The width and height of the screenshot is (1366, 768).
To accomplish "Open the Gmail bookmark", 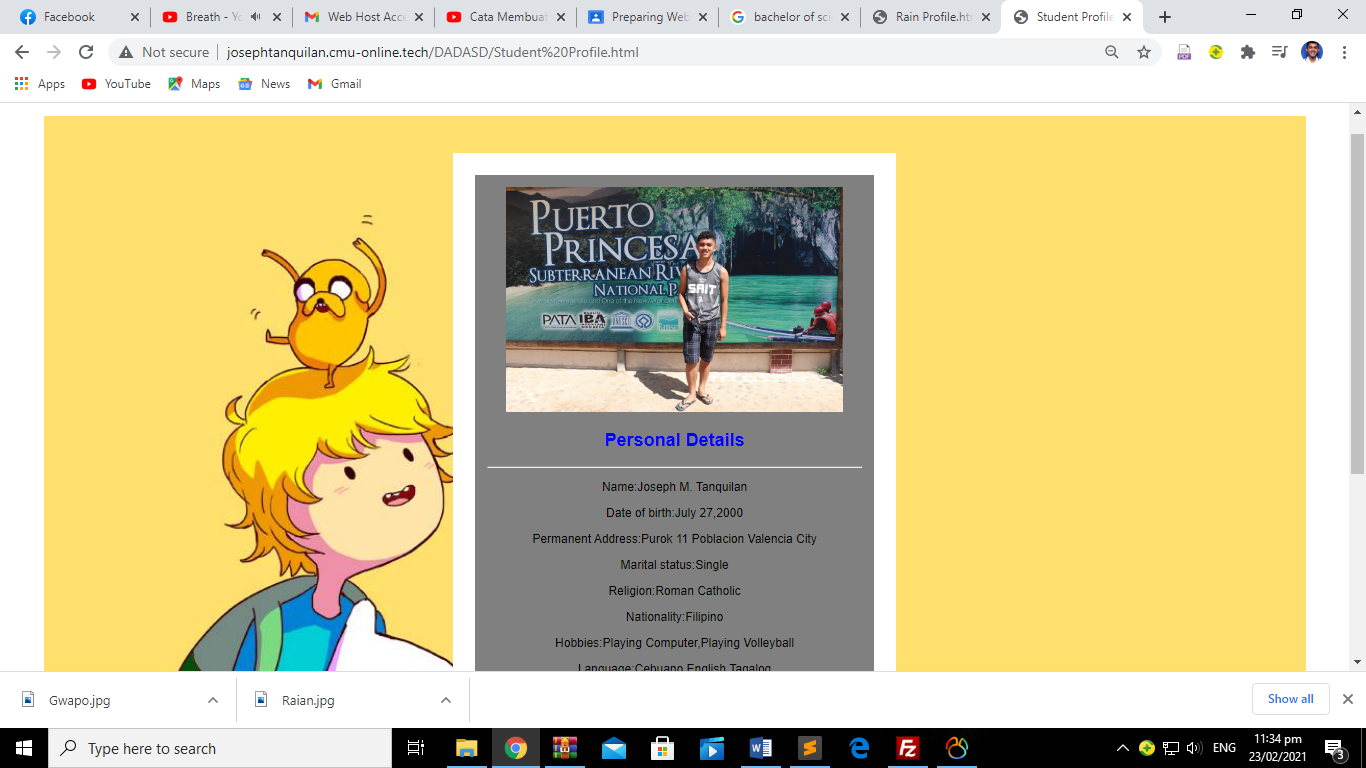I will click(x=335, y=84).
